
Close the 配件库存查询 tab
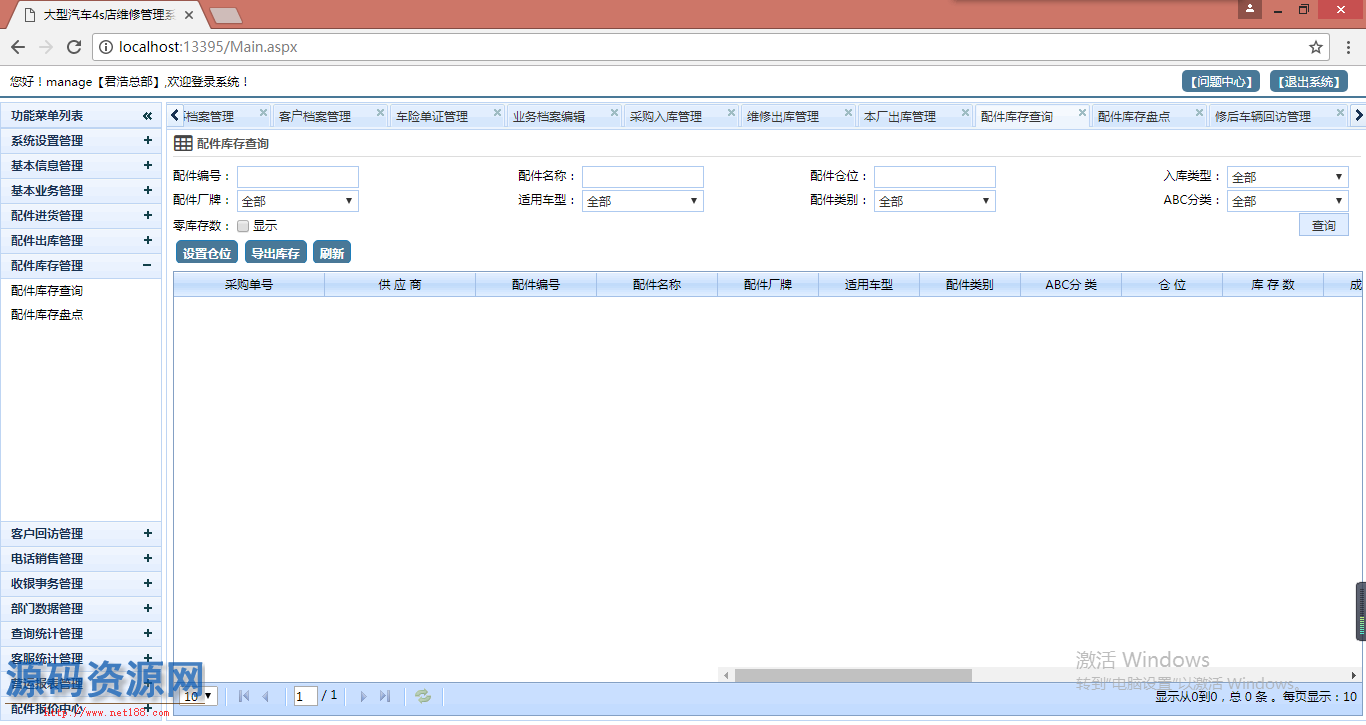[x=1082, y=113]
